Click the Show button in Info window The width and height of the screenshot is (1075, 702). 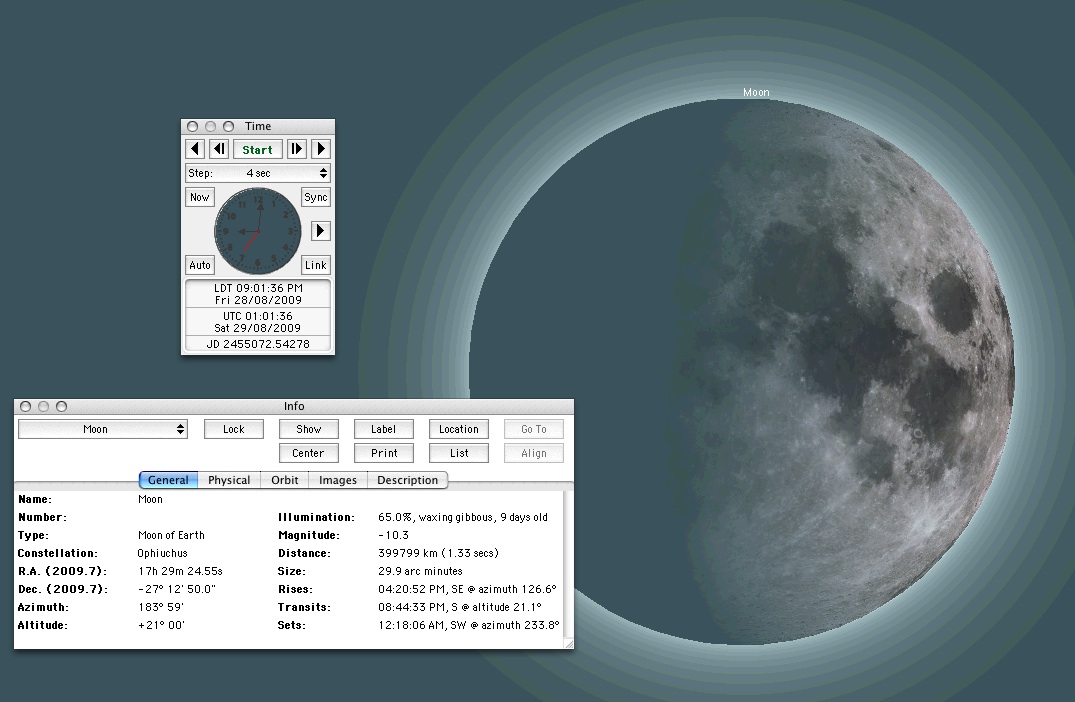point(309,429)
